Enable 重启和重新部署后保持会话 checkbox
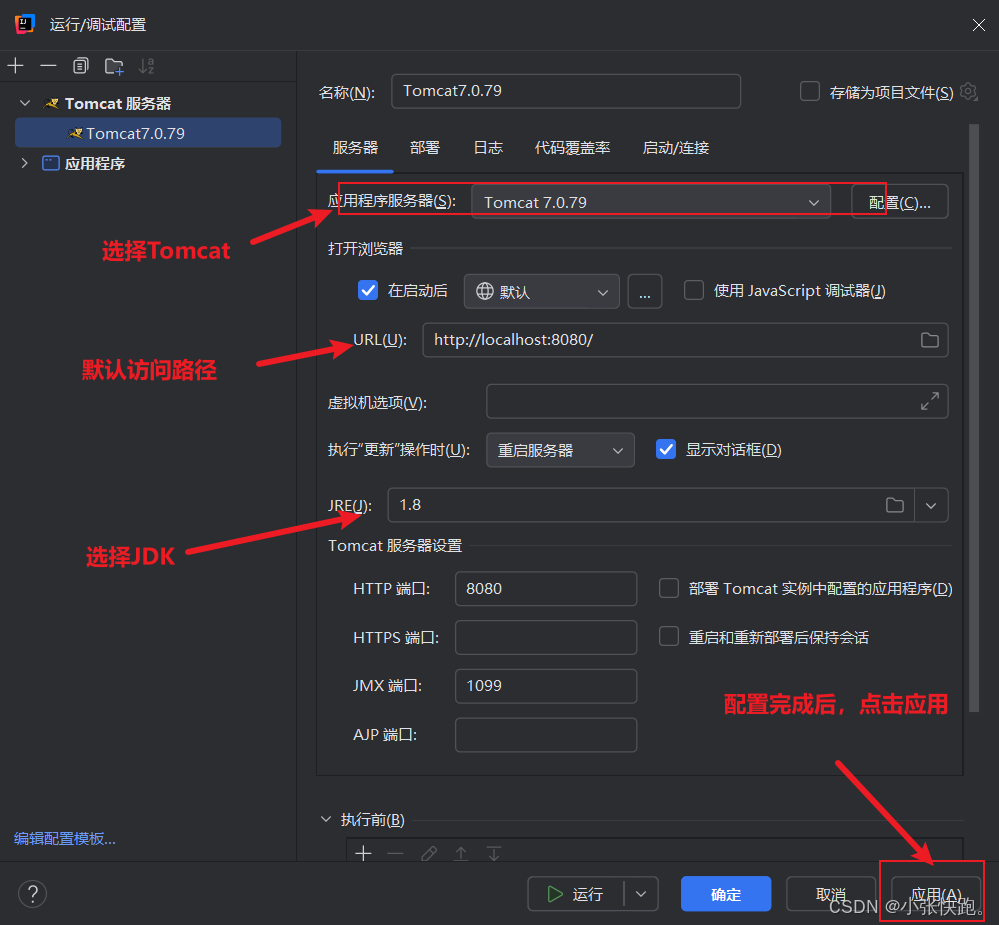This screenshot has height=925, width=999. [668, 636]
